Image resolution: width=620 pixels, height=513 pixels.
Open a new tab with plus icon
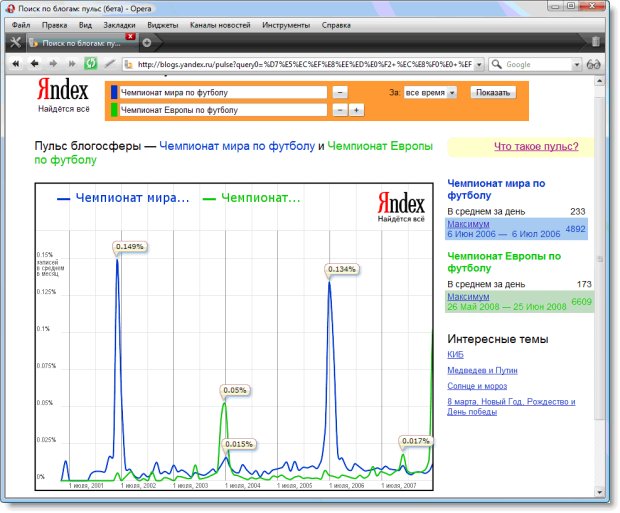(x=147, y=42)
